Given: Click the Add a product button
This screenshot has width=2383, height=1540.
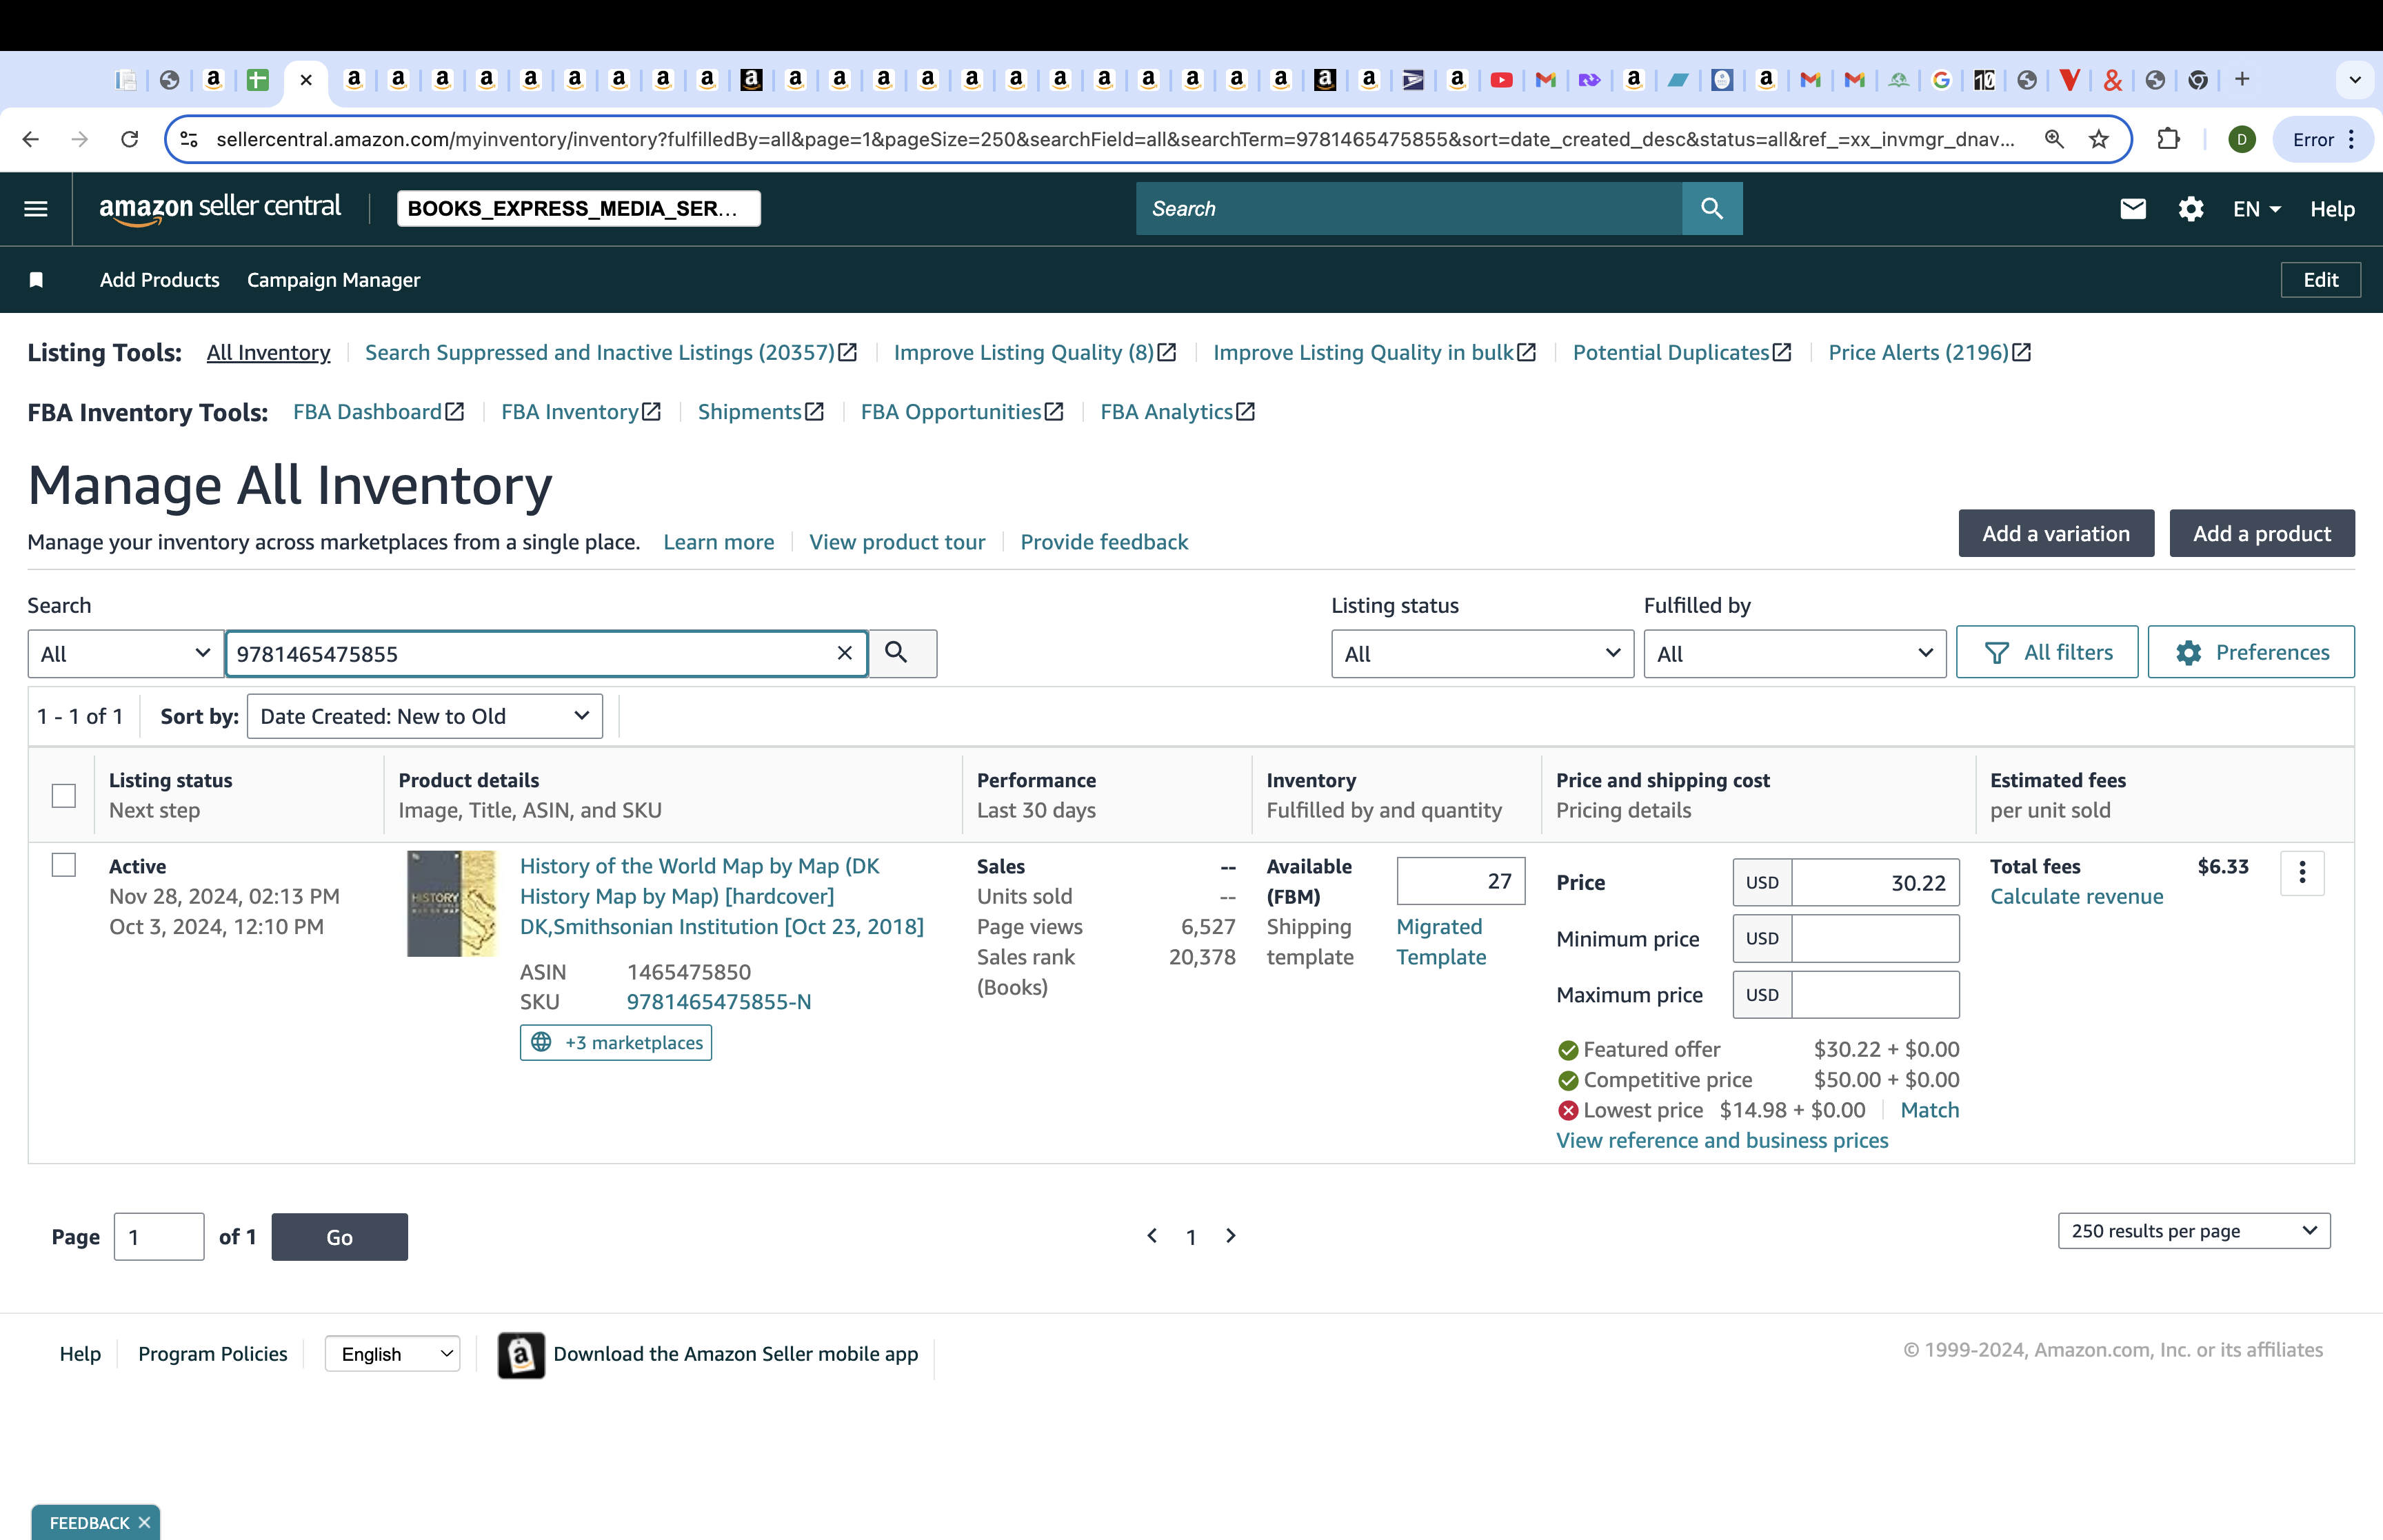Looking at the screenshot, I should tap(2262, 533).
